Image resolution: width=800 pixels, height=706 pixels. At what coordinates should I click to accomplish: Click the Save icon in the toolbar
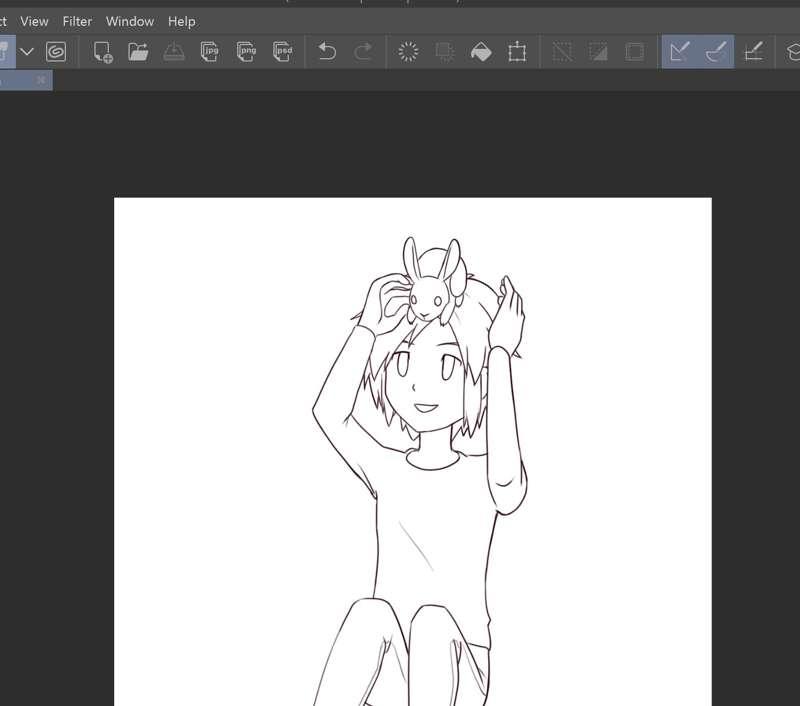173,52
